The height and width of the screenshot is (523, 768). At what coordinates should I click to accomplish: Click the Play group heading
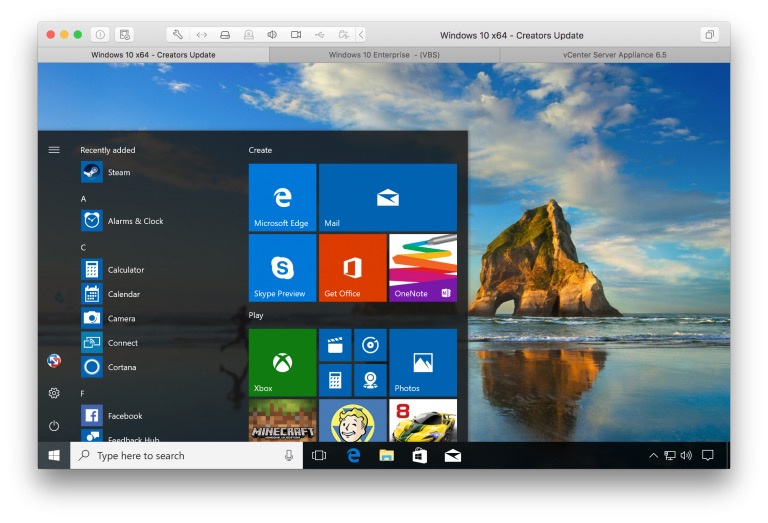point(256,315)
